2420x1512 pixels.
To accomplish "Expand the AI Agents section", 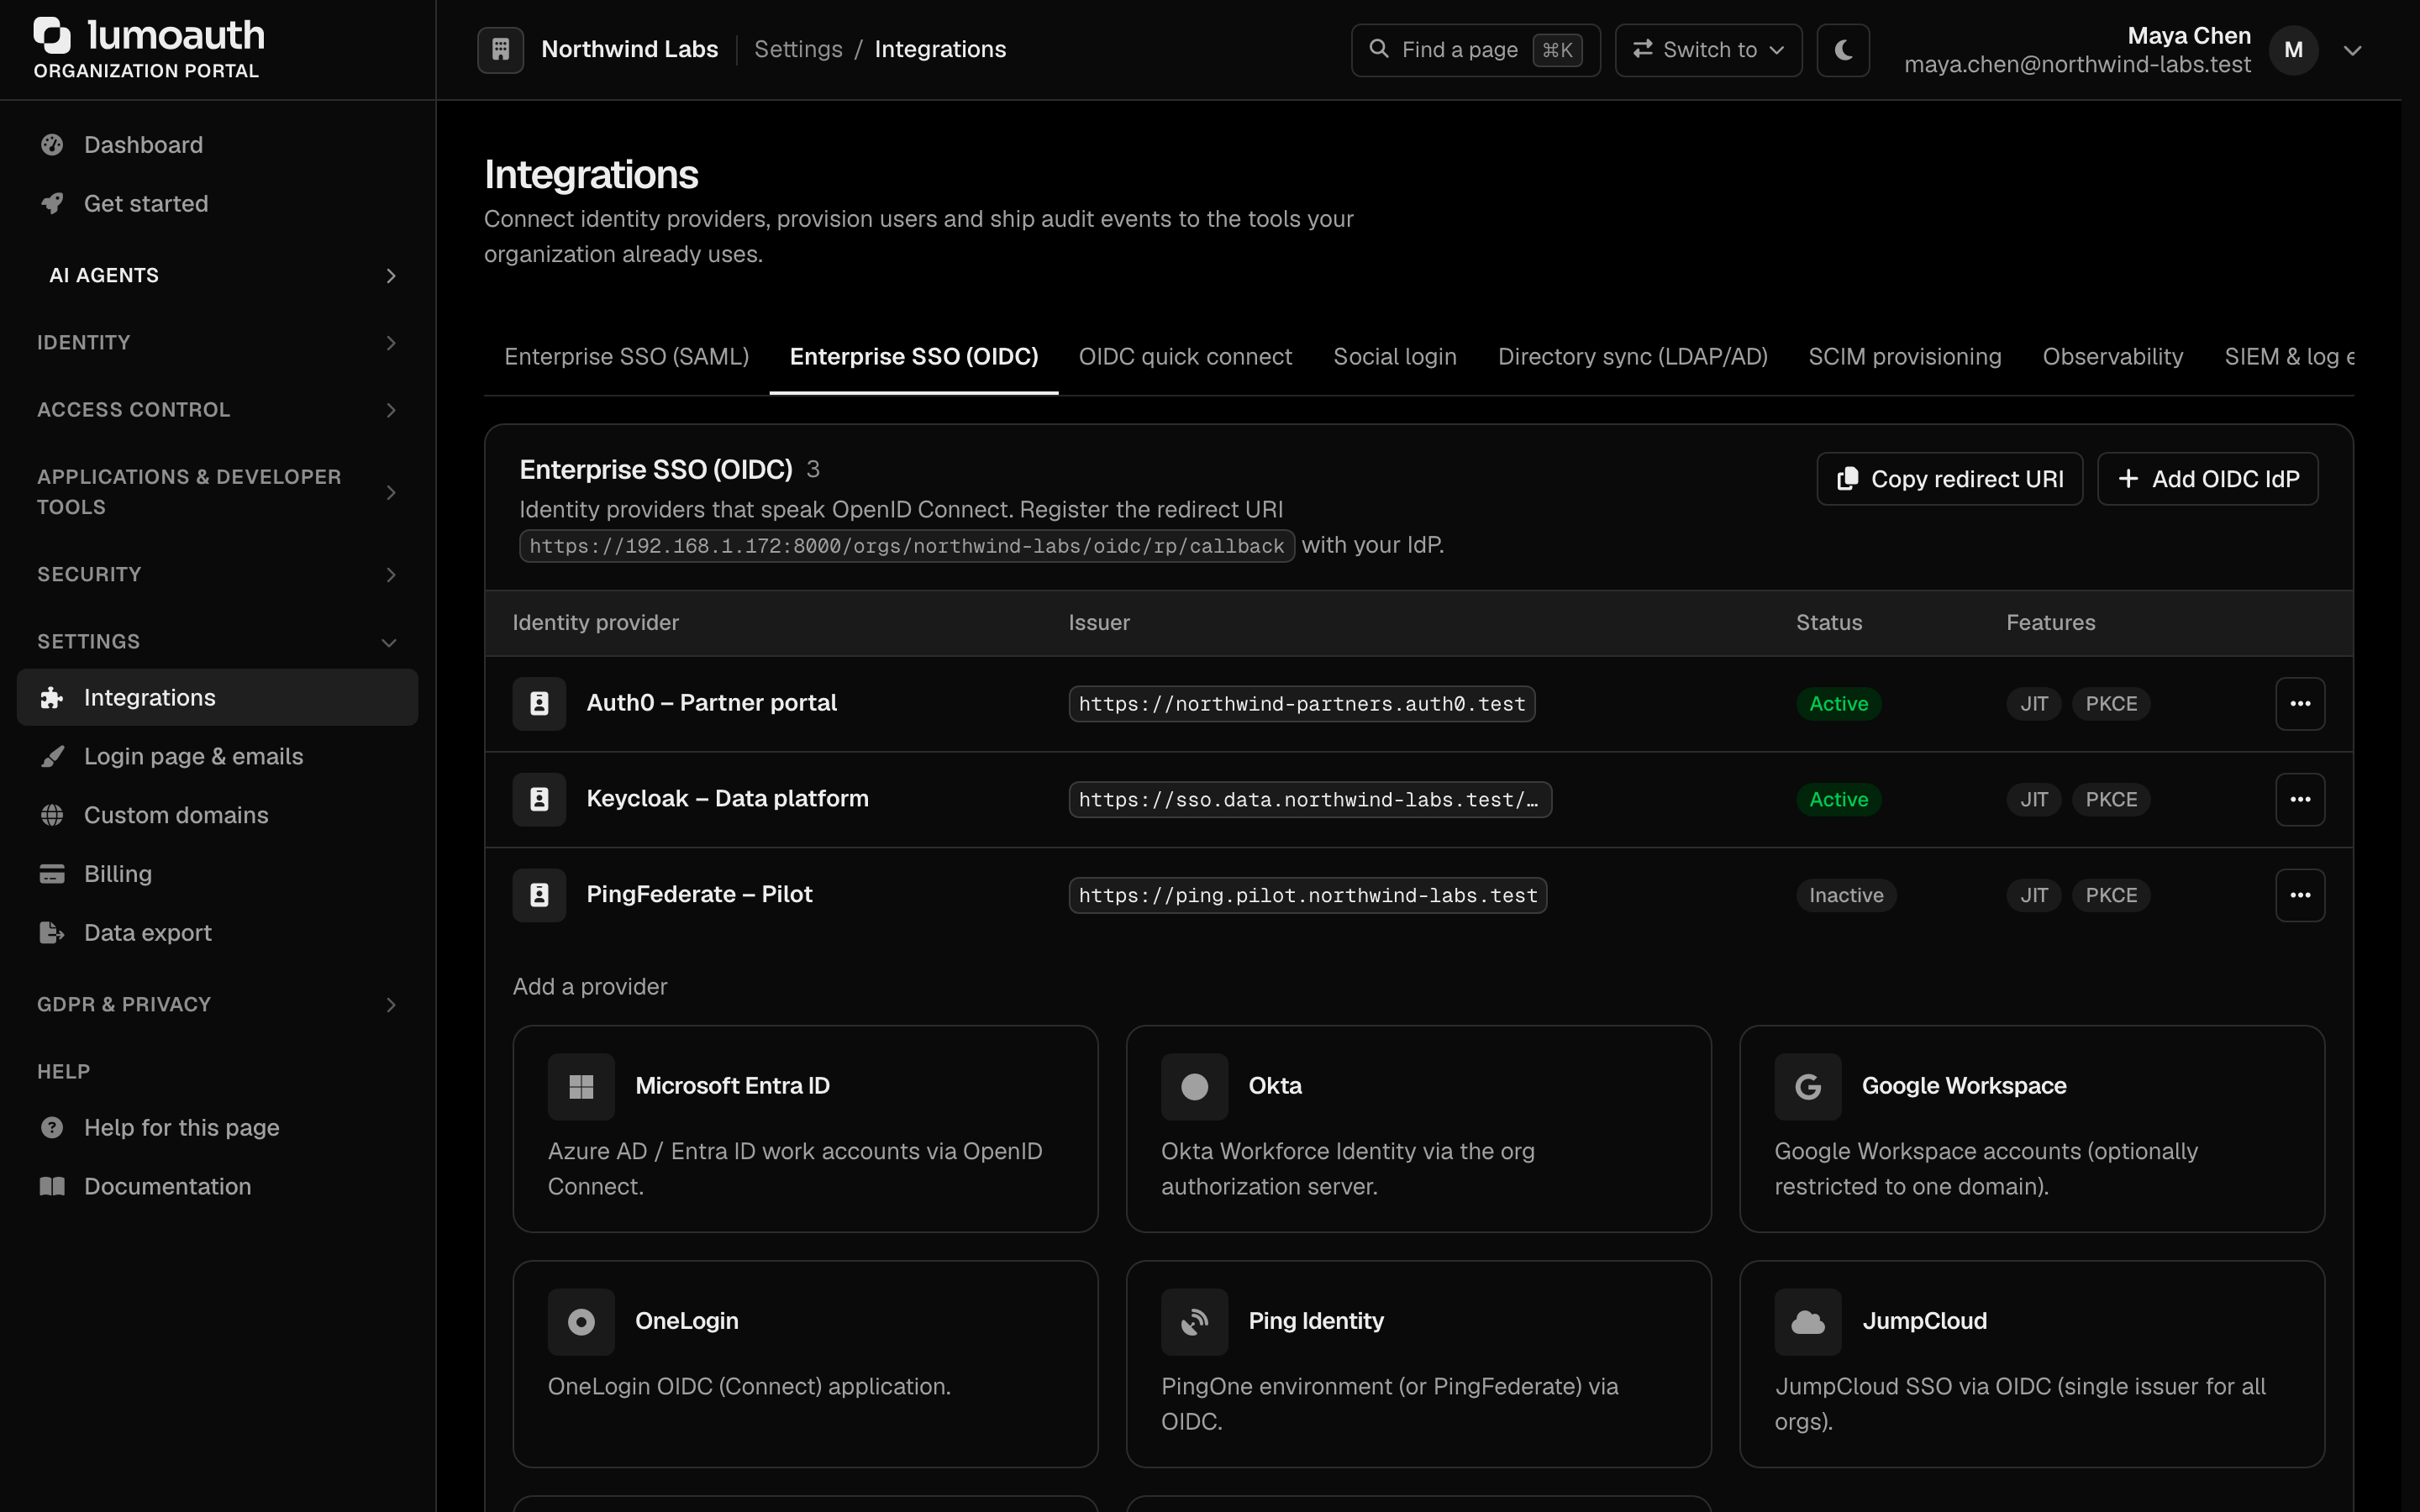I will pos(217,275).
